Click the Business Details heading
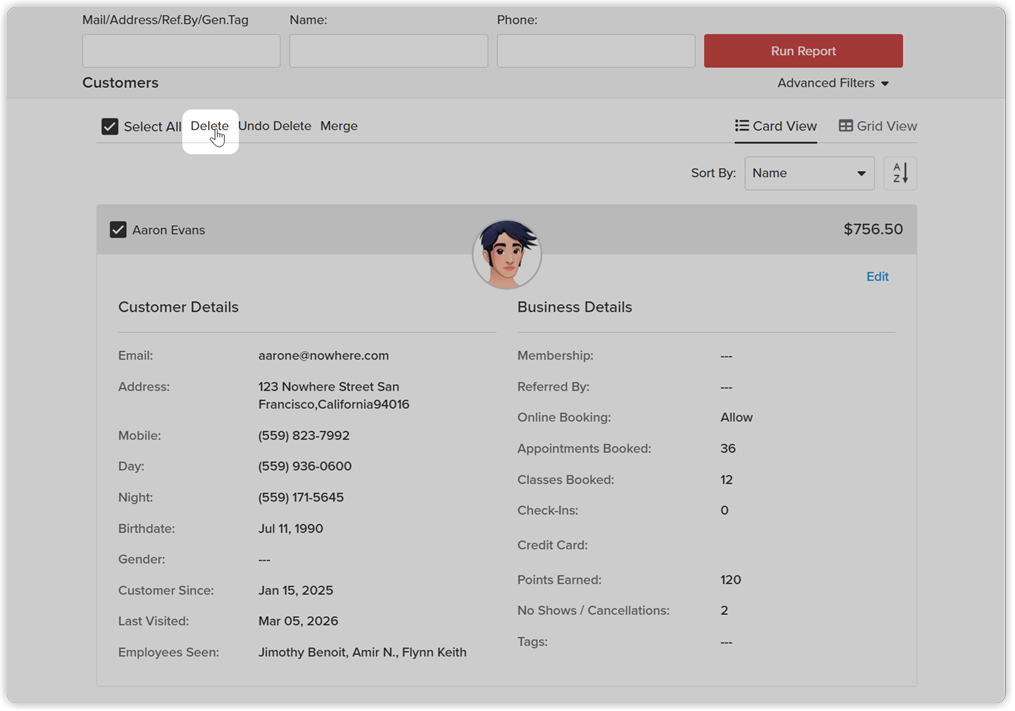The height and width of the screenshot is (711, 1015). pos(574,307)
